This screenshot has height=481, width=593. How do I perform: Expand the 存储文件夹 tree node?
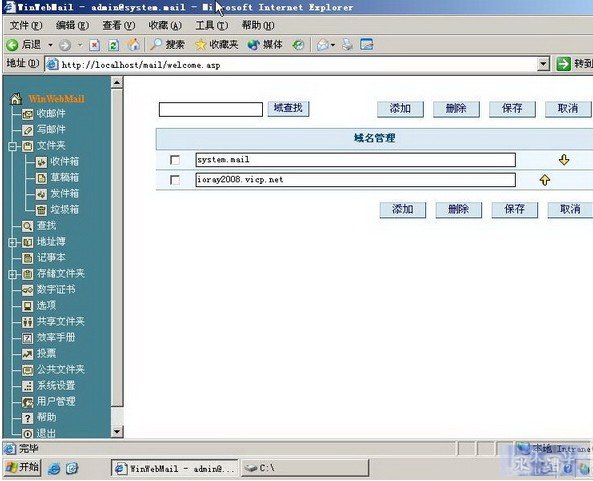coord(12,274)
